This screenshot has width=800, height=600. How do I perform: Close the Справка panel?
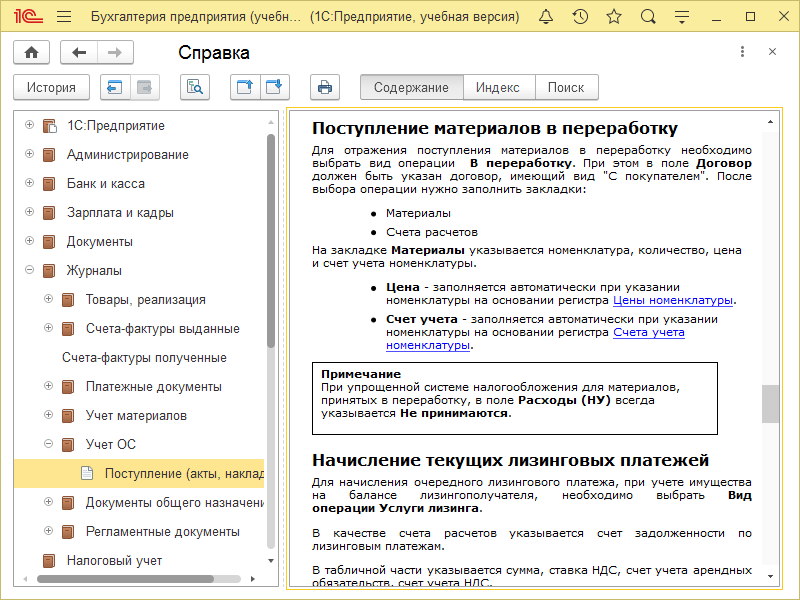click(x=772, y=52)
